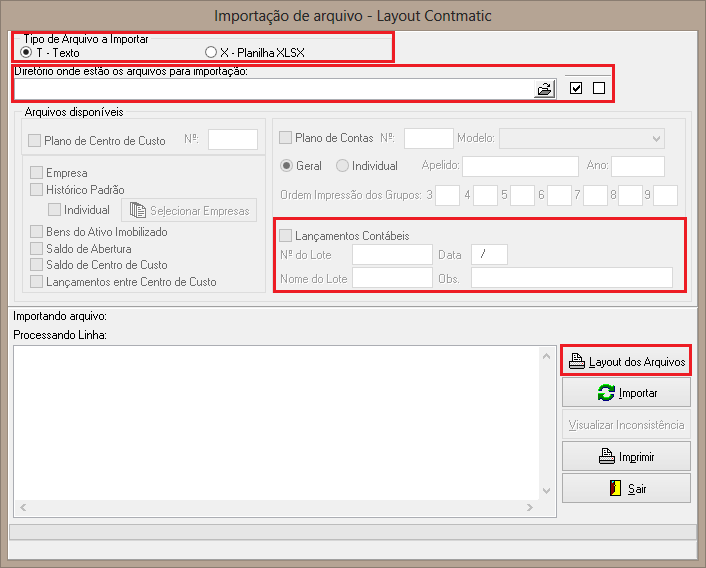
Task: Click the checked box icon beside directory field
Action: coord(576,88)
